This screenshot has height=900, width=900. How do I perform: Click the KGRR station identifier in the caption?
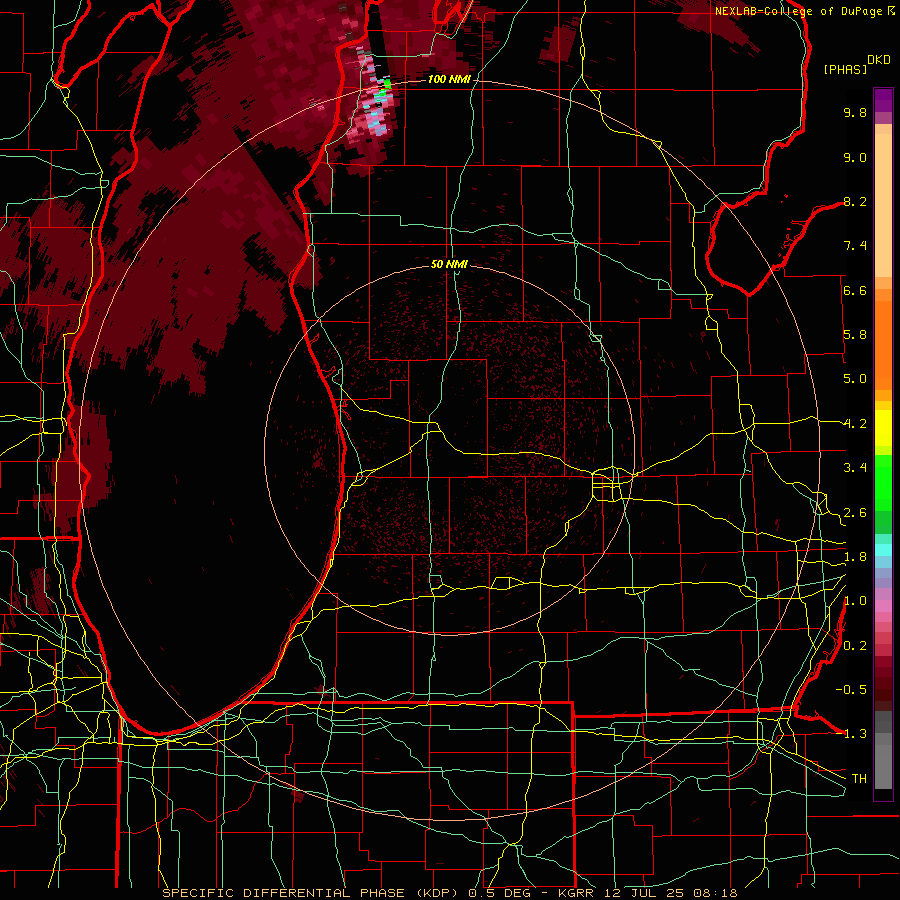577,893
